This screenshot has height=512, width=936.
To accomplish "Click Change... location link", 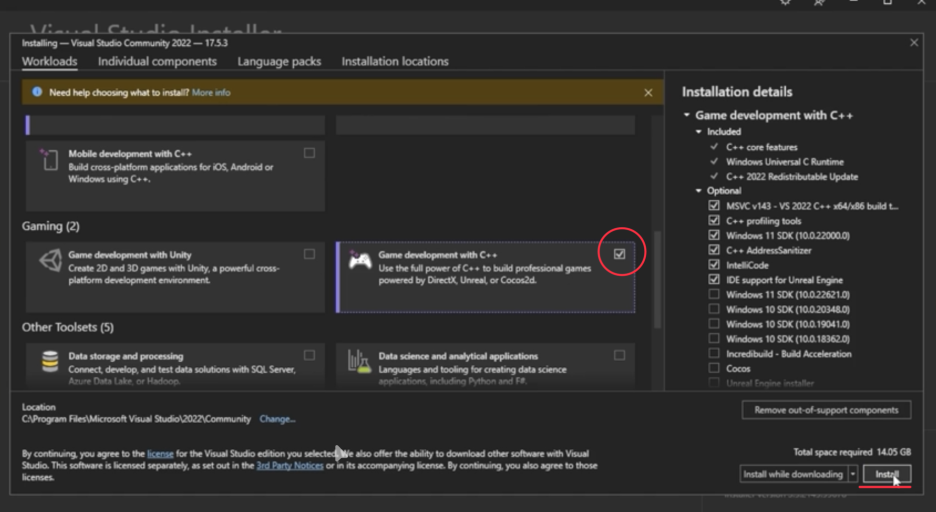I will [277, 419].
